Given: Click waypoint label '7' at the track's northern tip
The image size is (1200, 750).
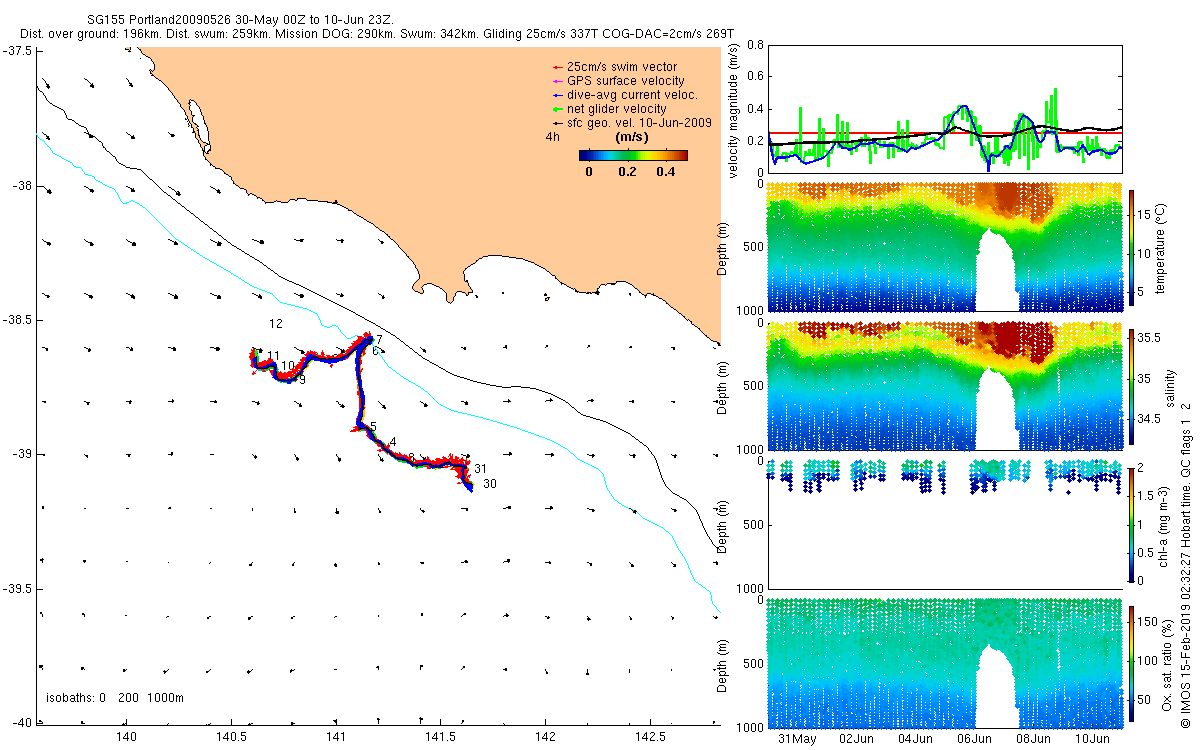Looking at the screenshot, I should [379, 340].
